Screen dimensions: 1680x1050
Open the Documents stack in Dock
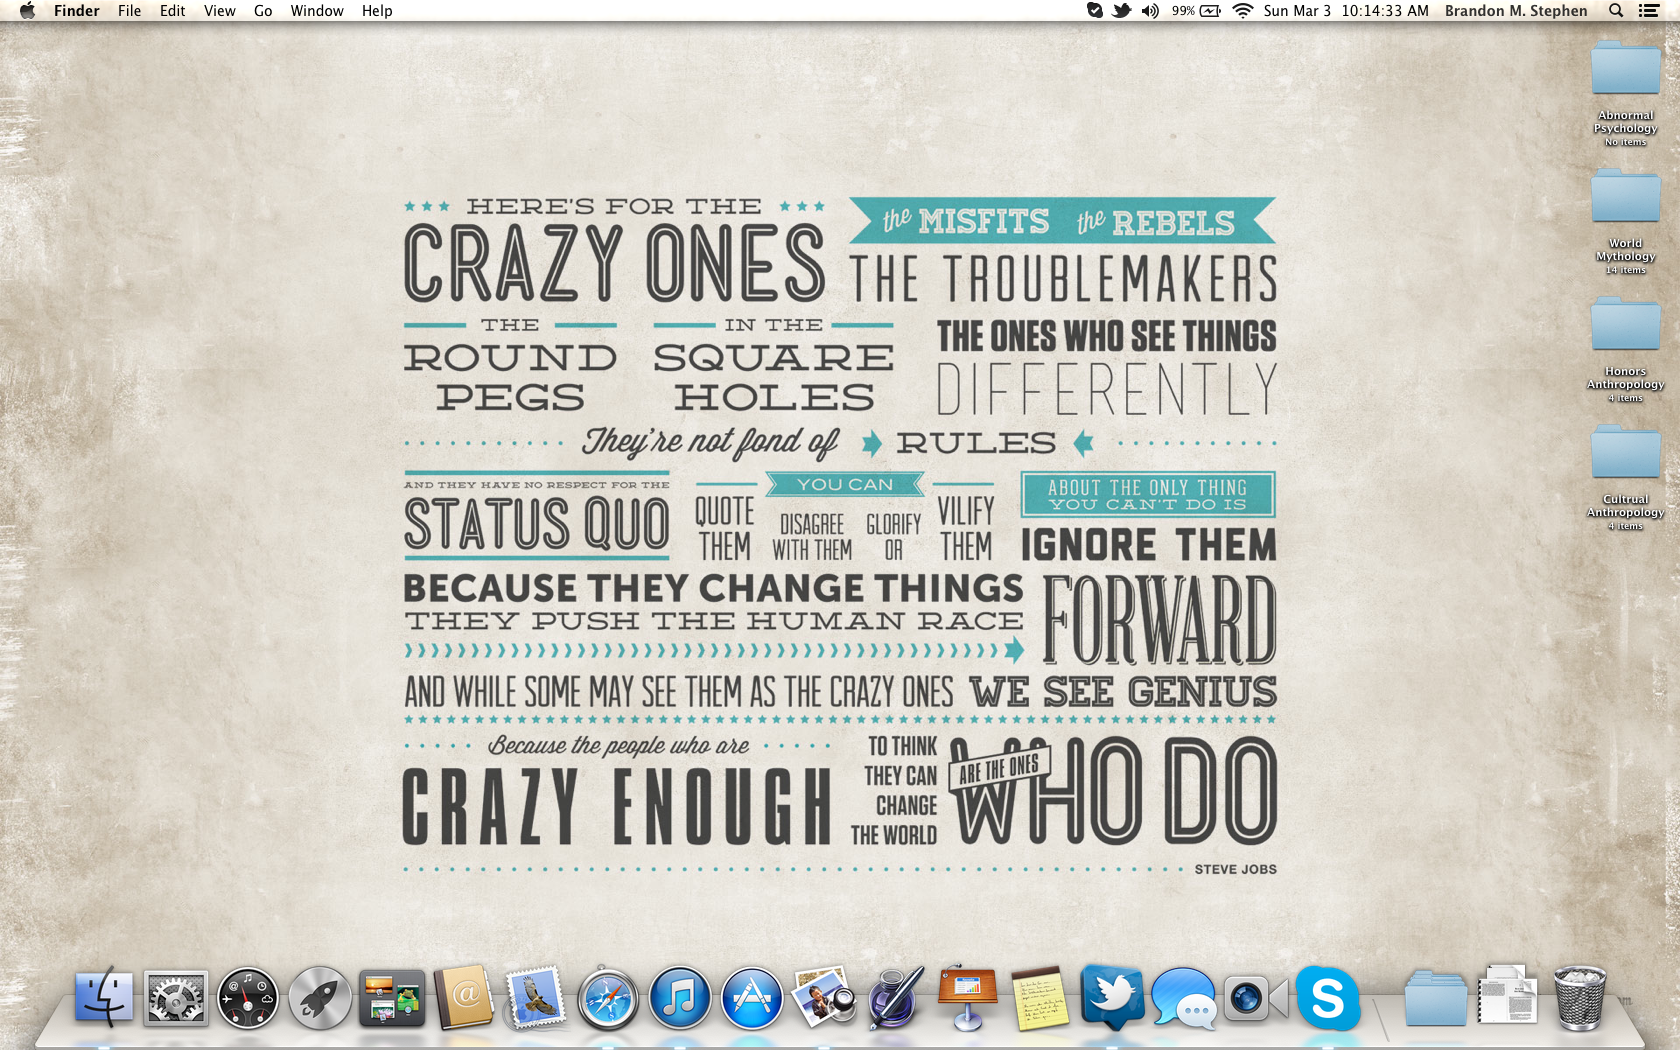pyautogui.click(x=1508, y=994)
